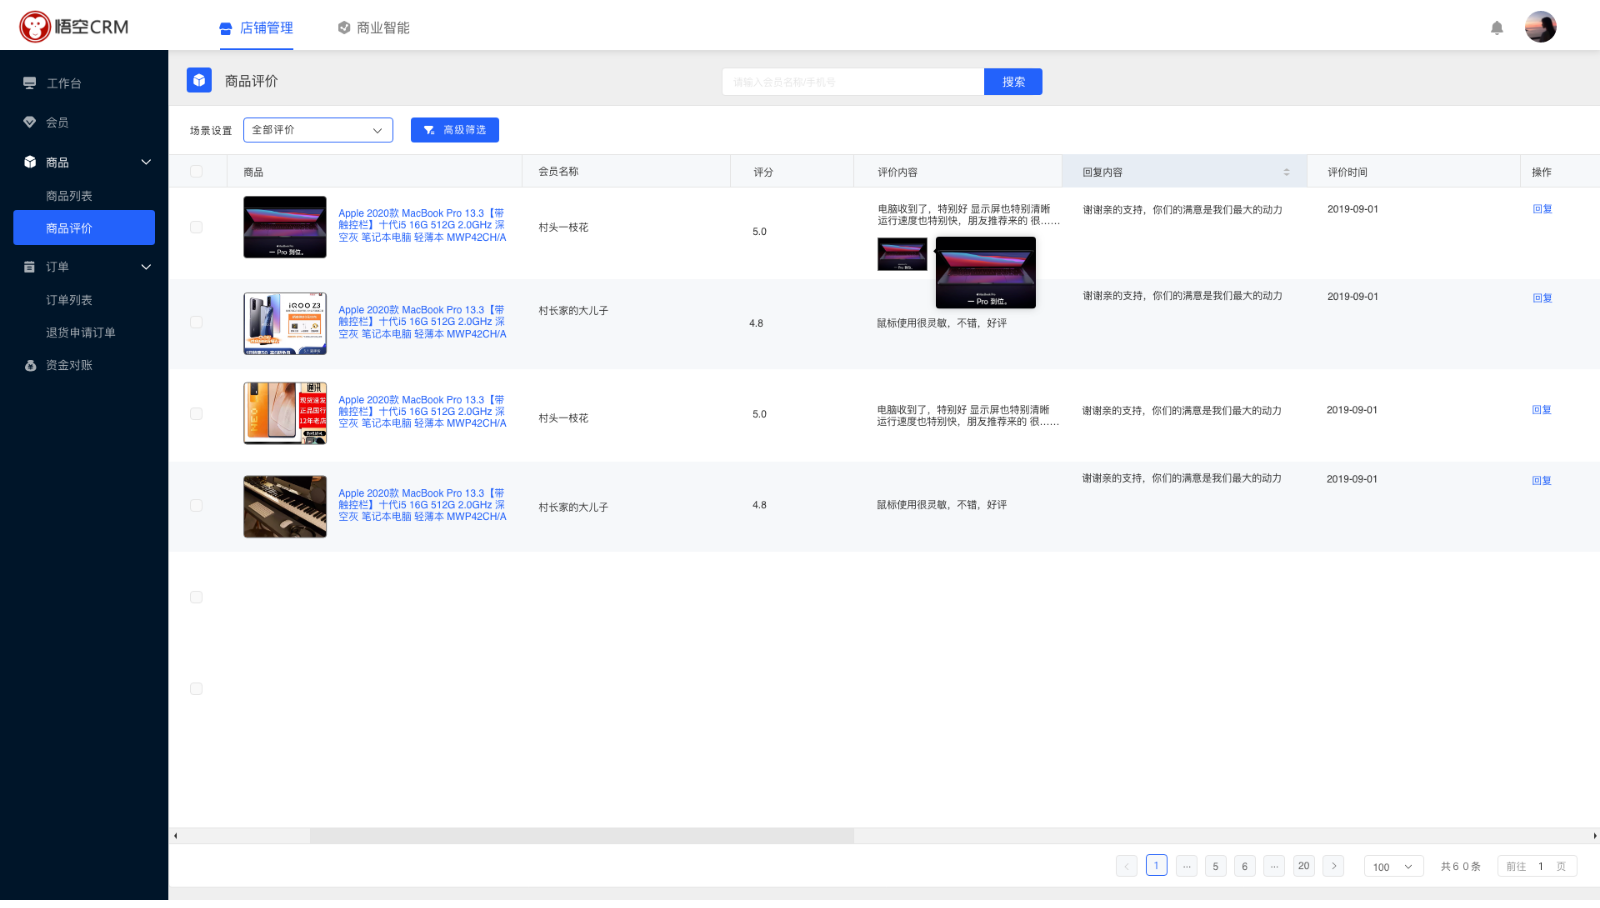Open the notification bell
The width and height of the screenshot is (1600, 908).
[1497, 28]
